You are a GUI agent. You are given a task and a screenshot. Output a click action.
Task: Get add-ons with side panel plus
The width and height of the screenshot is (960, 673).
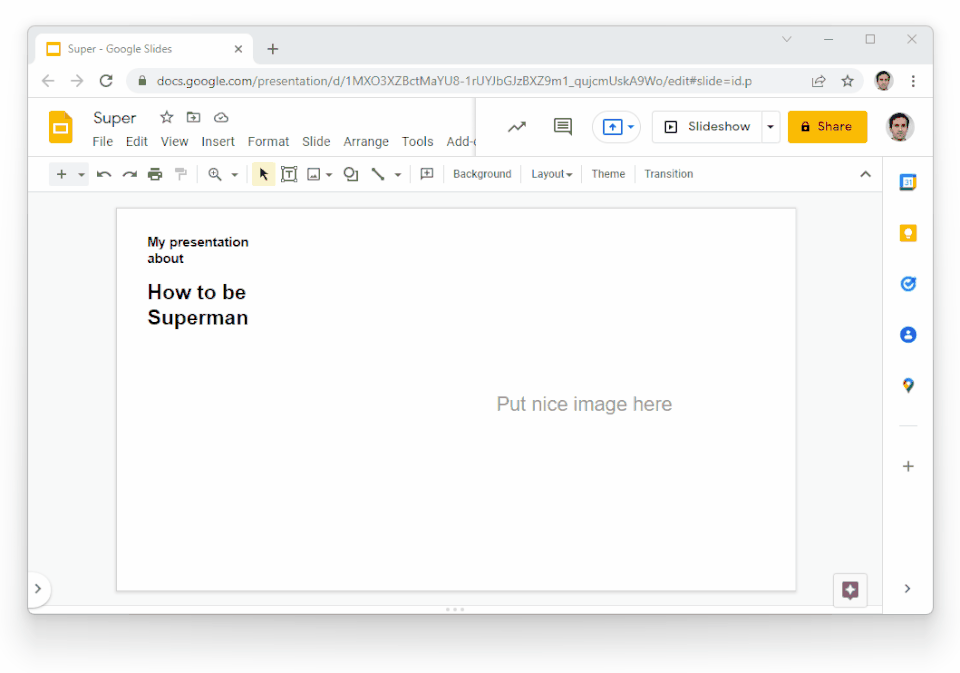[908, 467]
